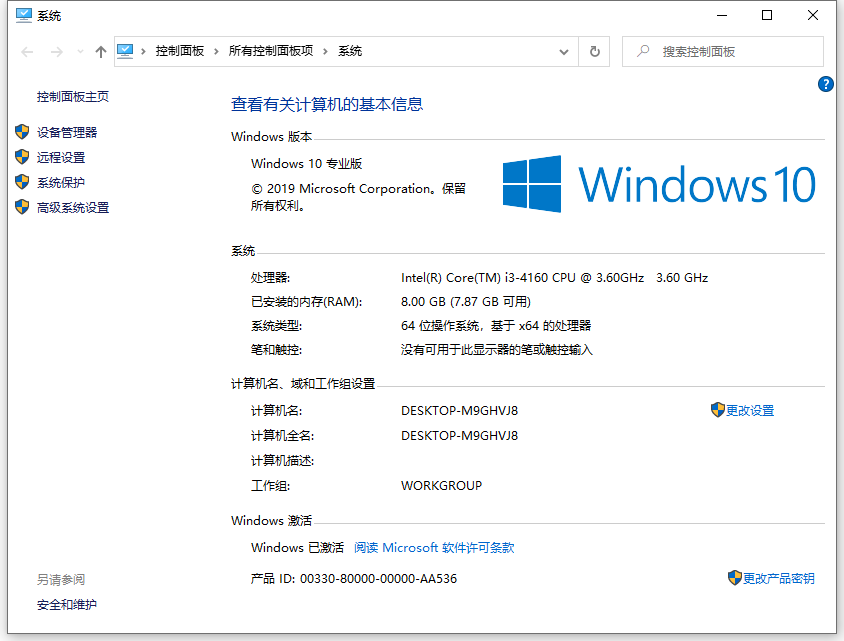
Task: Open 安全和维护 under 另请参阅
Action: [x=67, y=605]
